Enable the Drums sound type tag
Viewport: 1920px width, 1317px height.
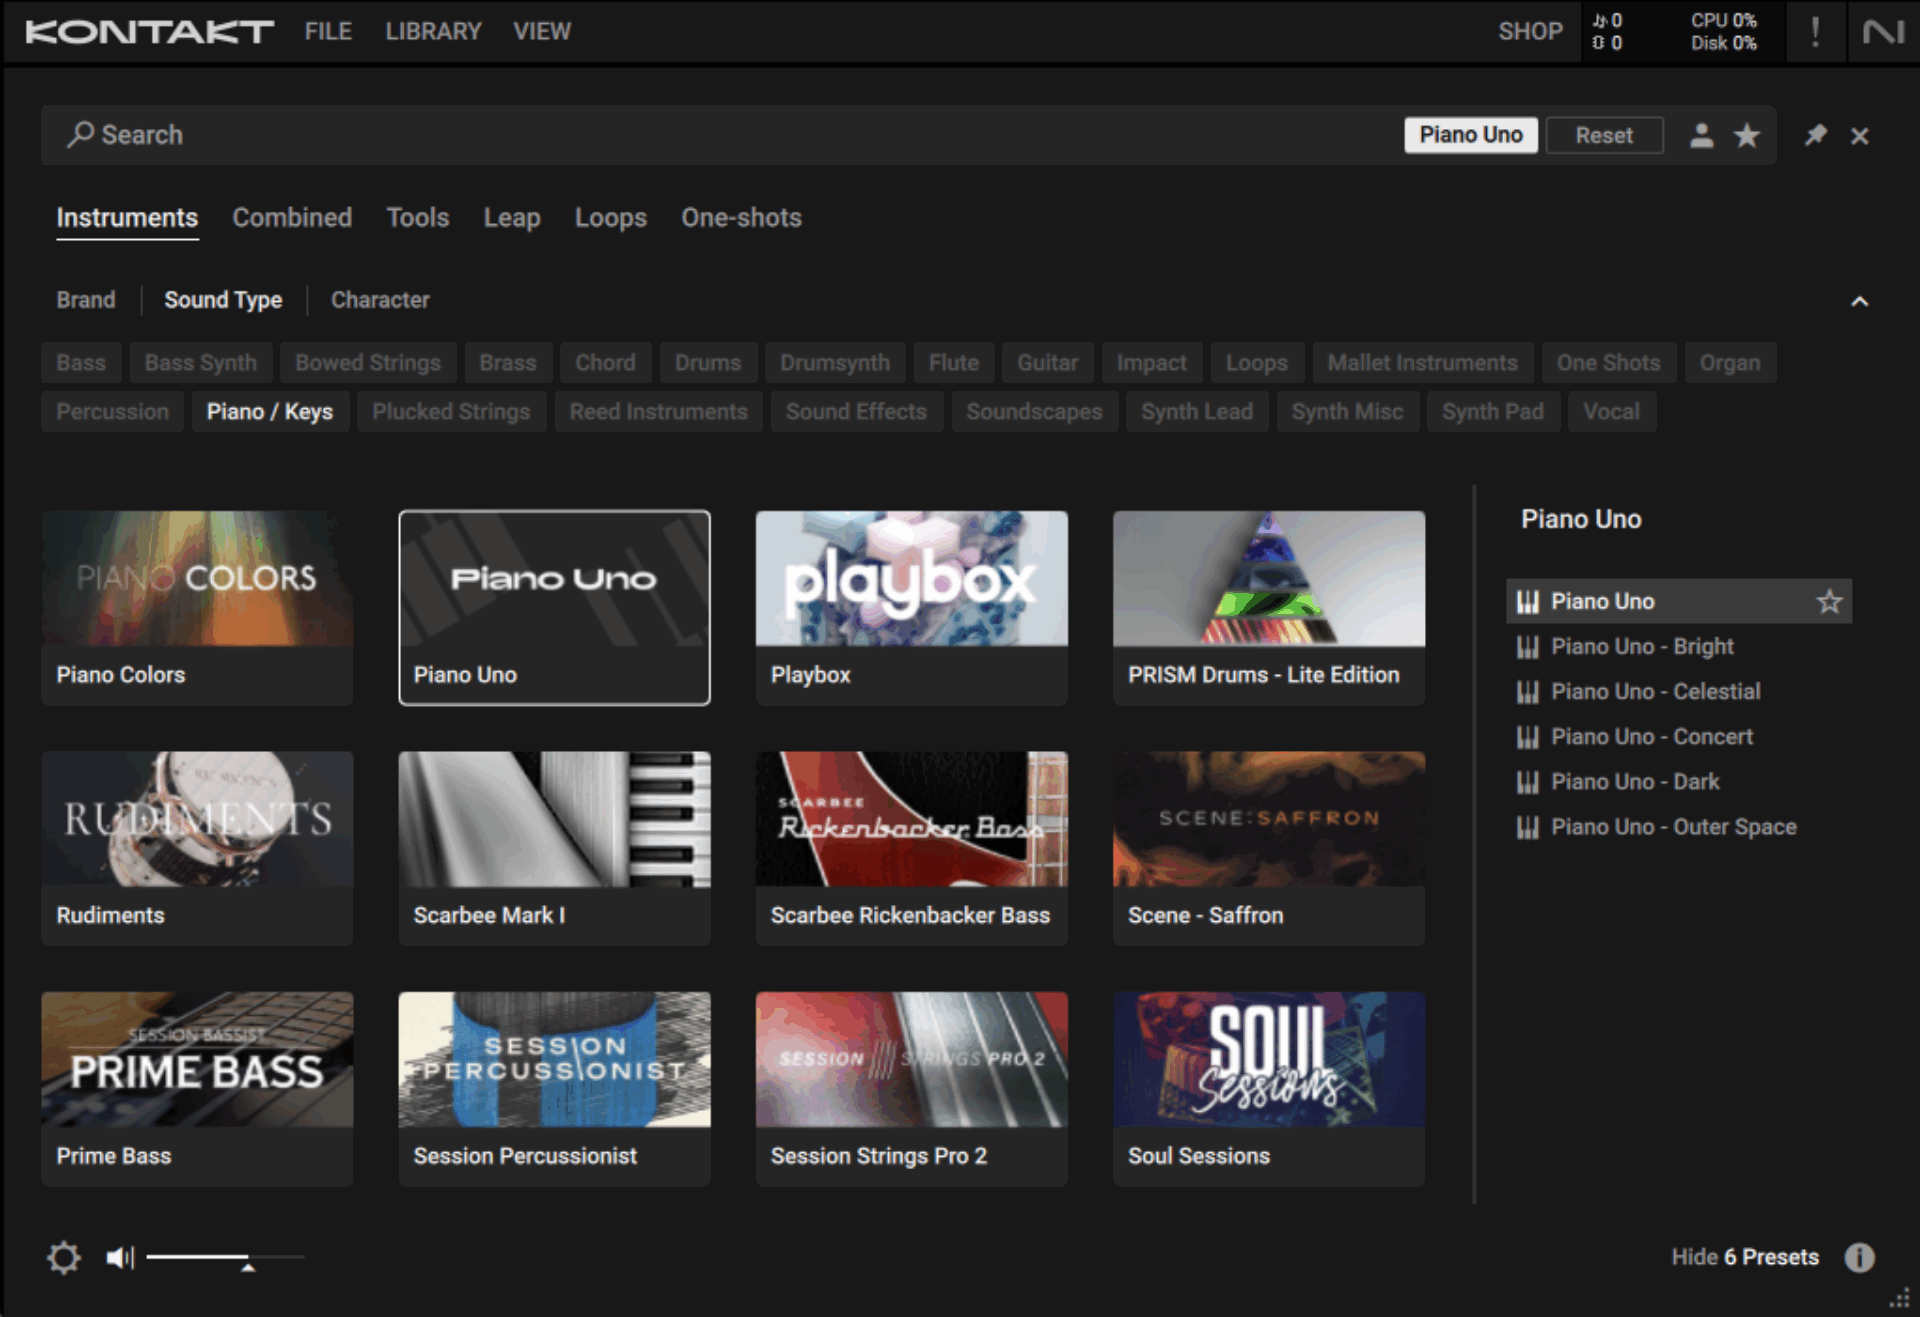coord(707,363)
